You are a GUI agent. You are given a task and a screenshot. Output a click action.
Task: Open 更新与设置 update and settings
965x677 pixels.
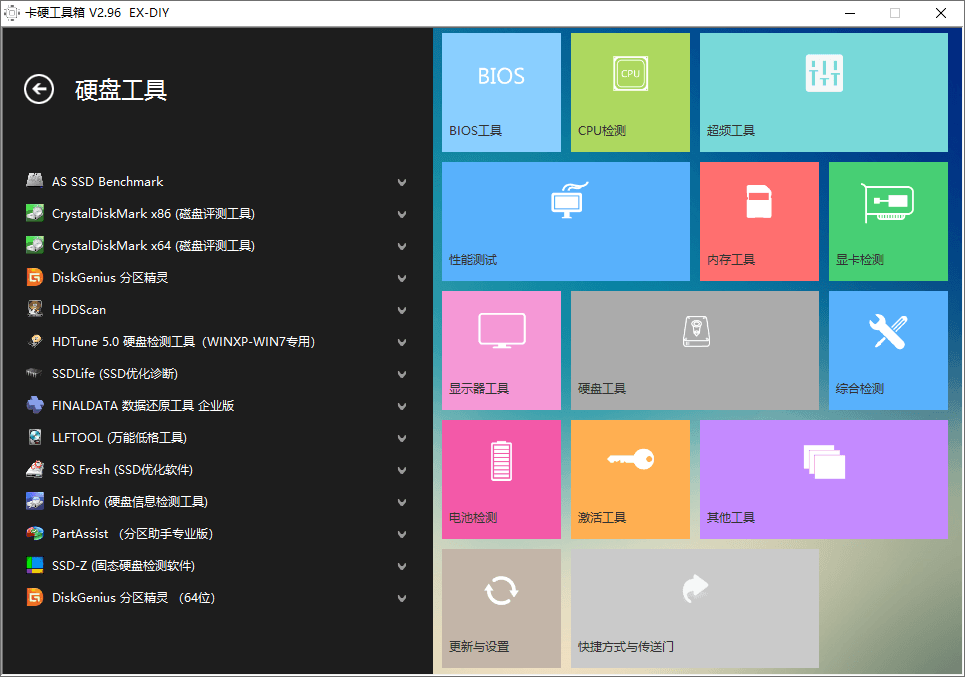pos(500,608)
